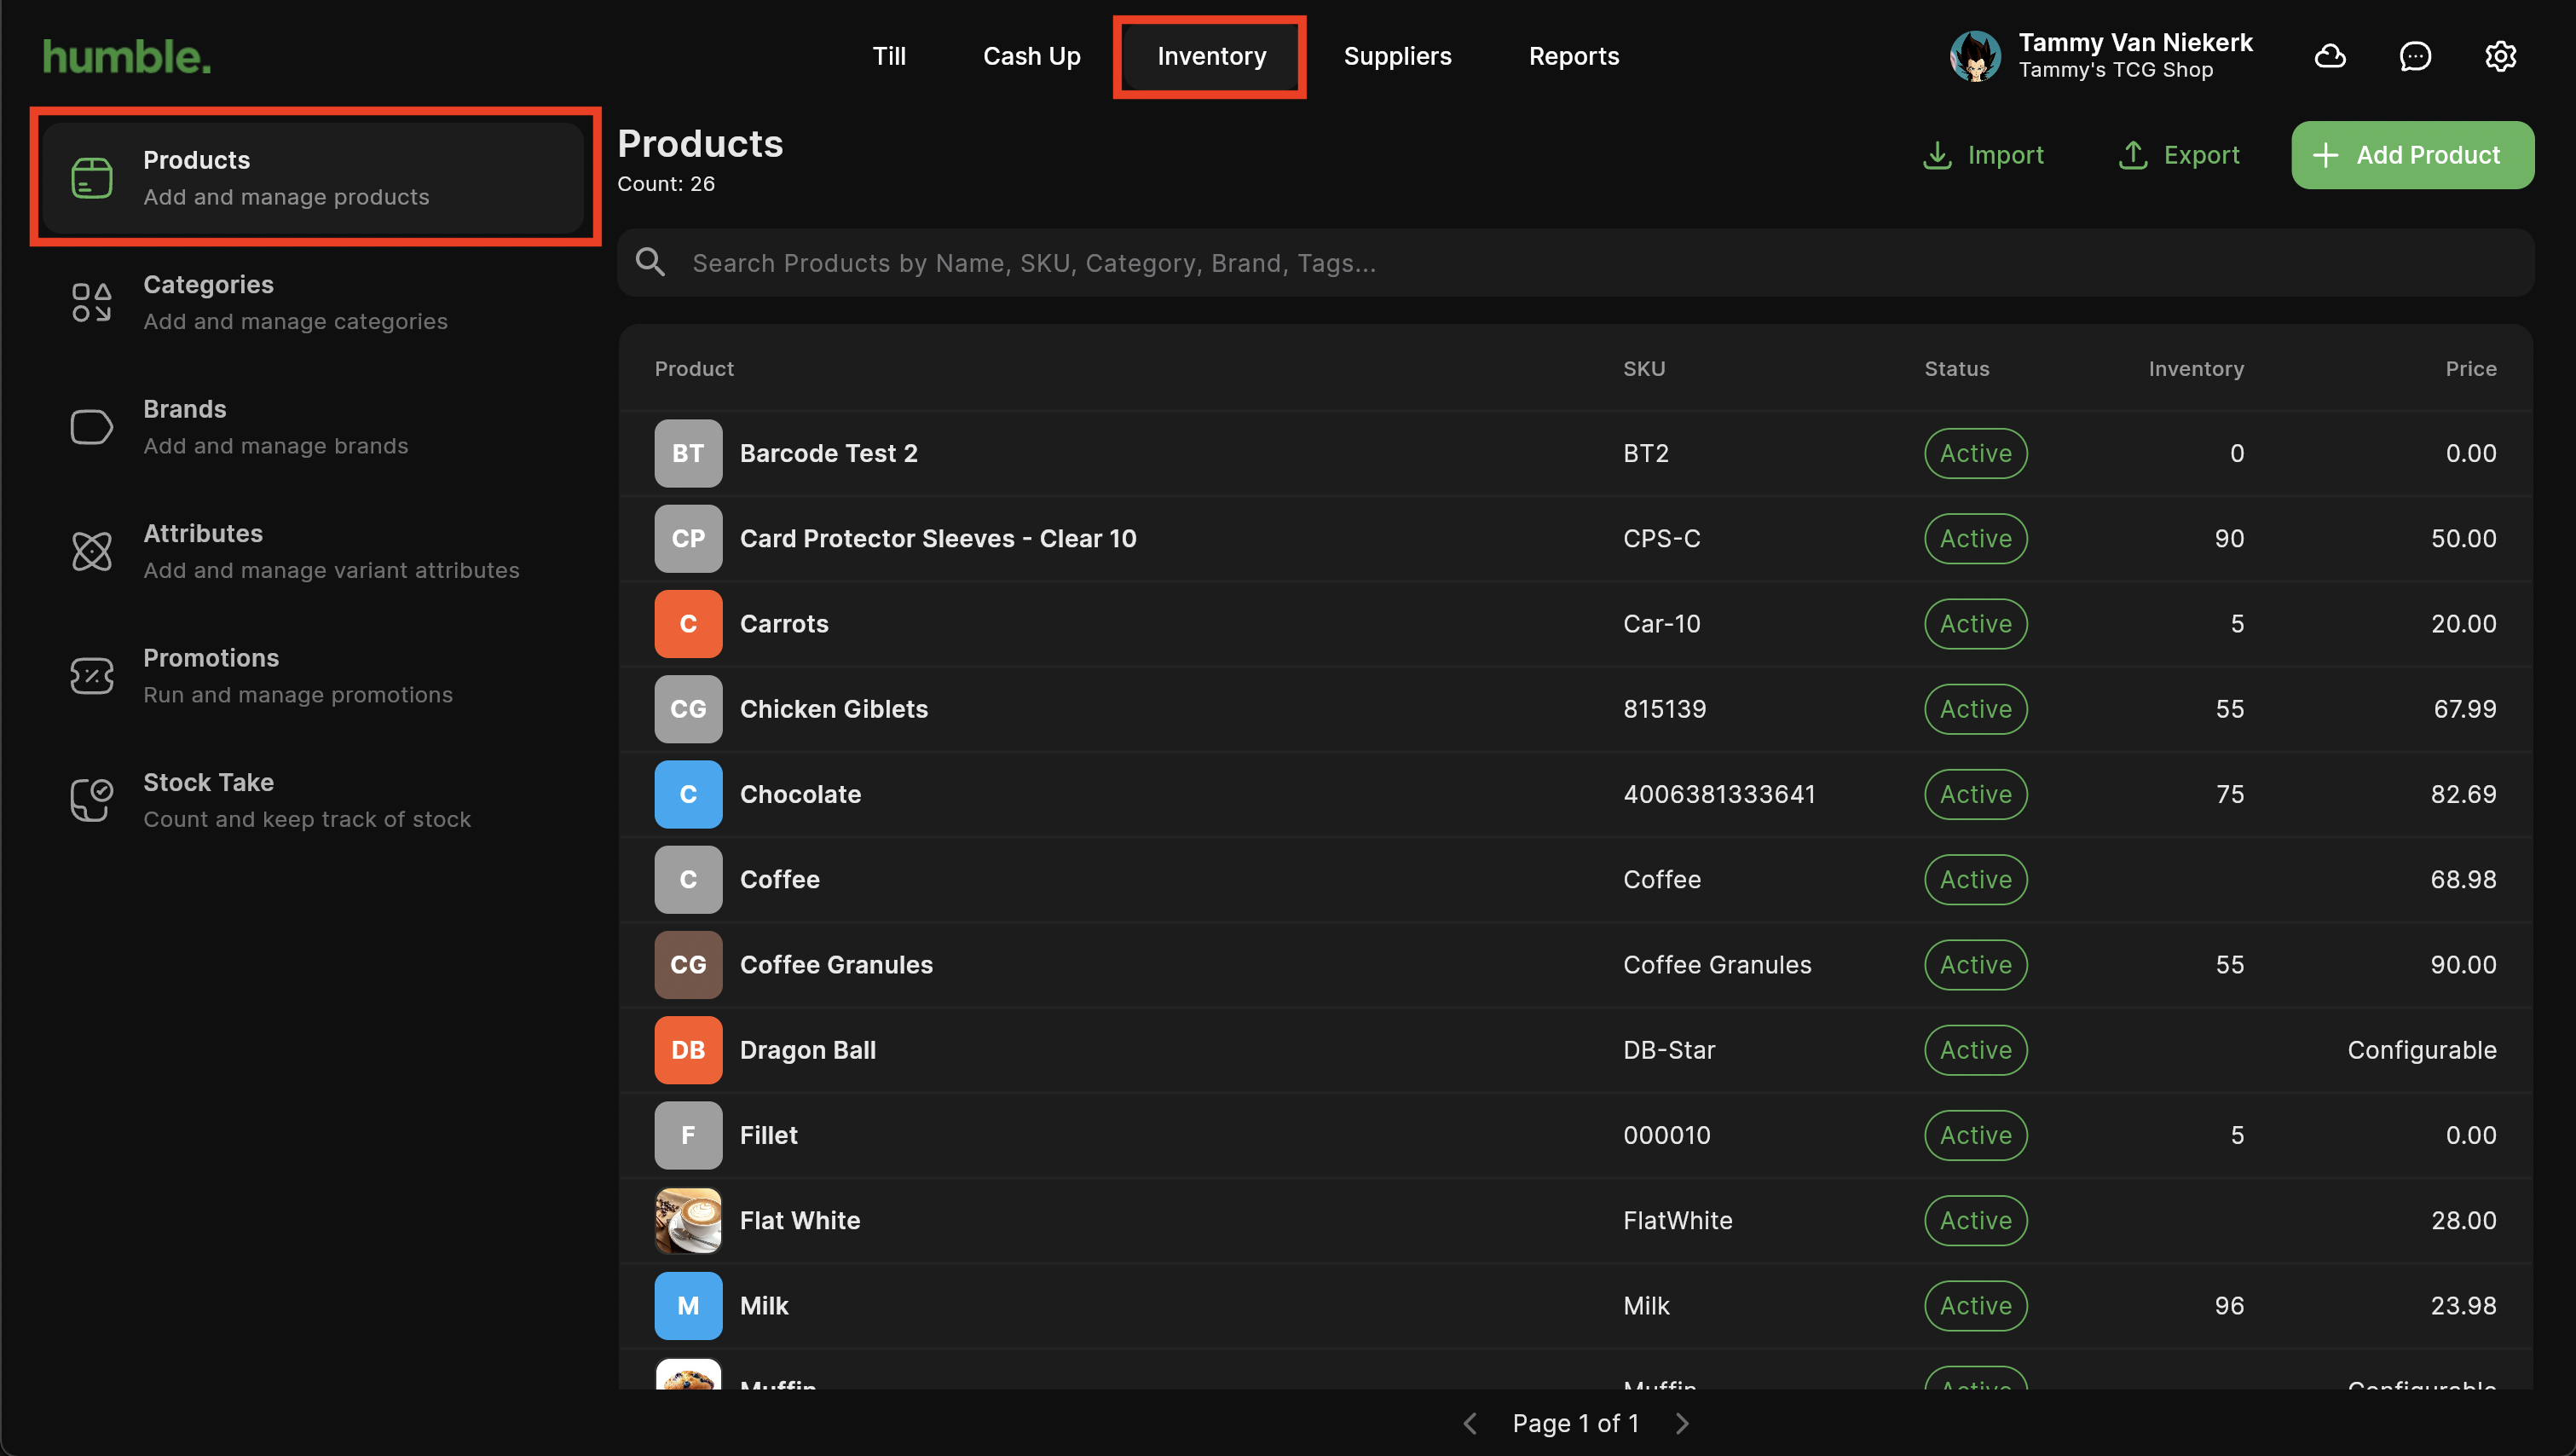Switch to the Cash Up tab

(1031, 56)
